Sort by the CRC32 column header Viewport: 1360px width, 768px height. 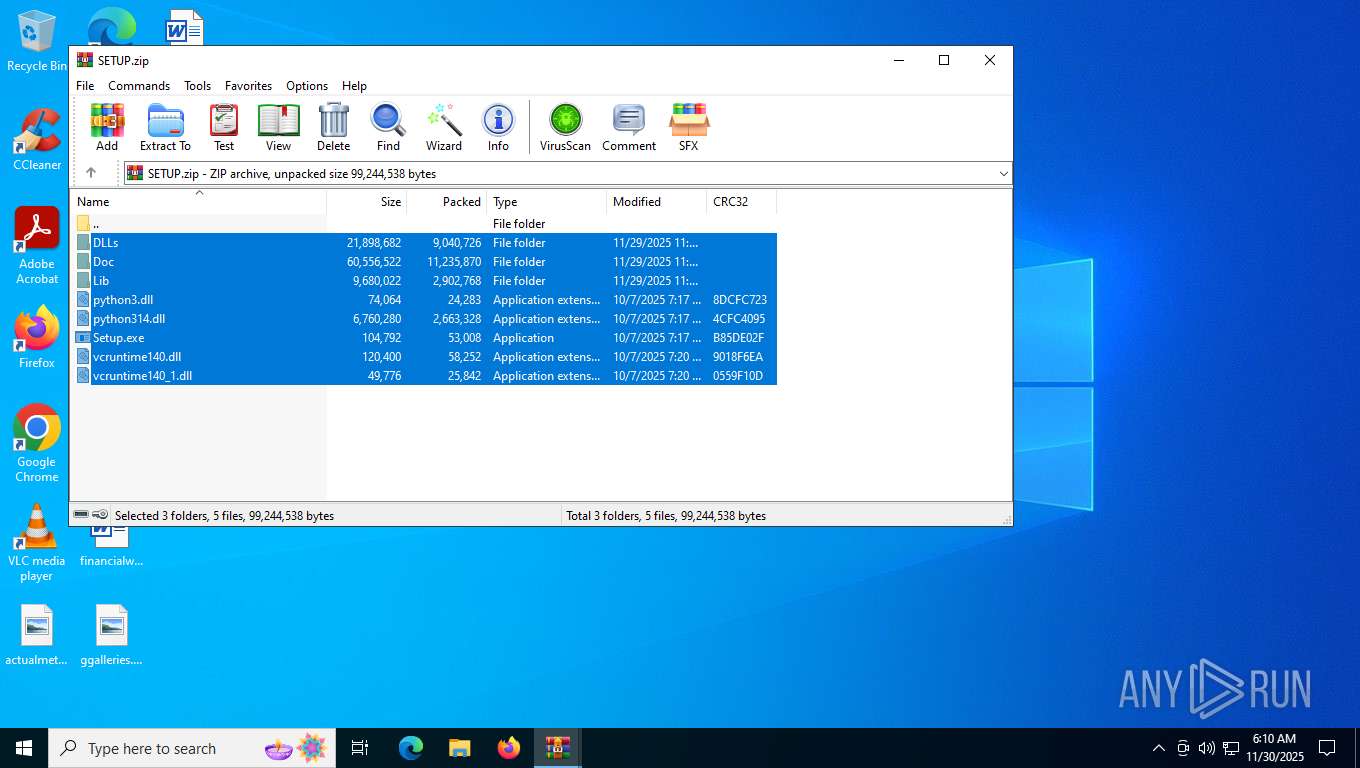pos(742,202)
